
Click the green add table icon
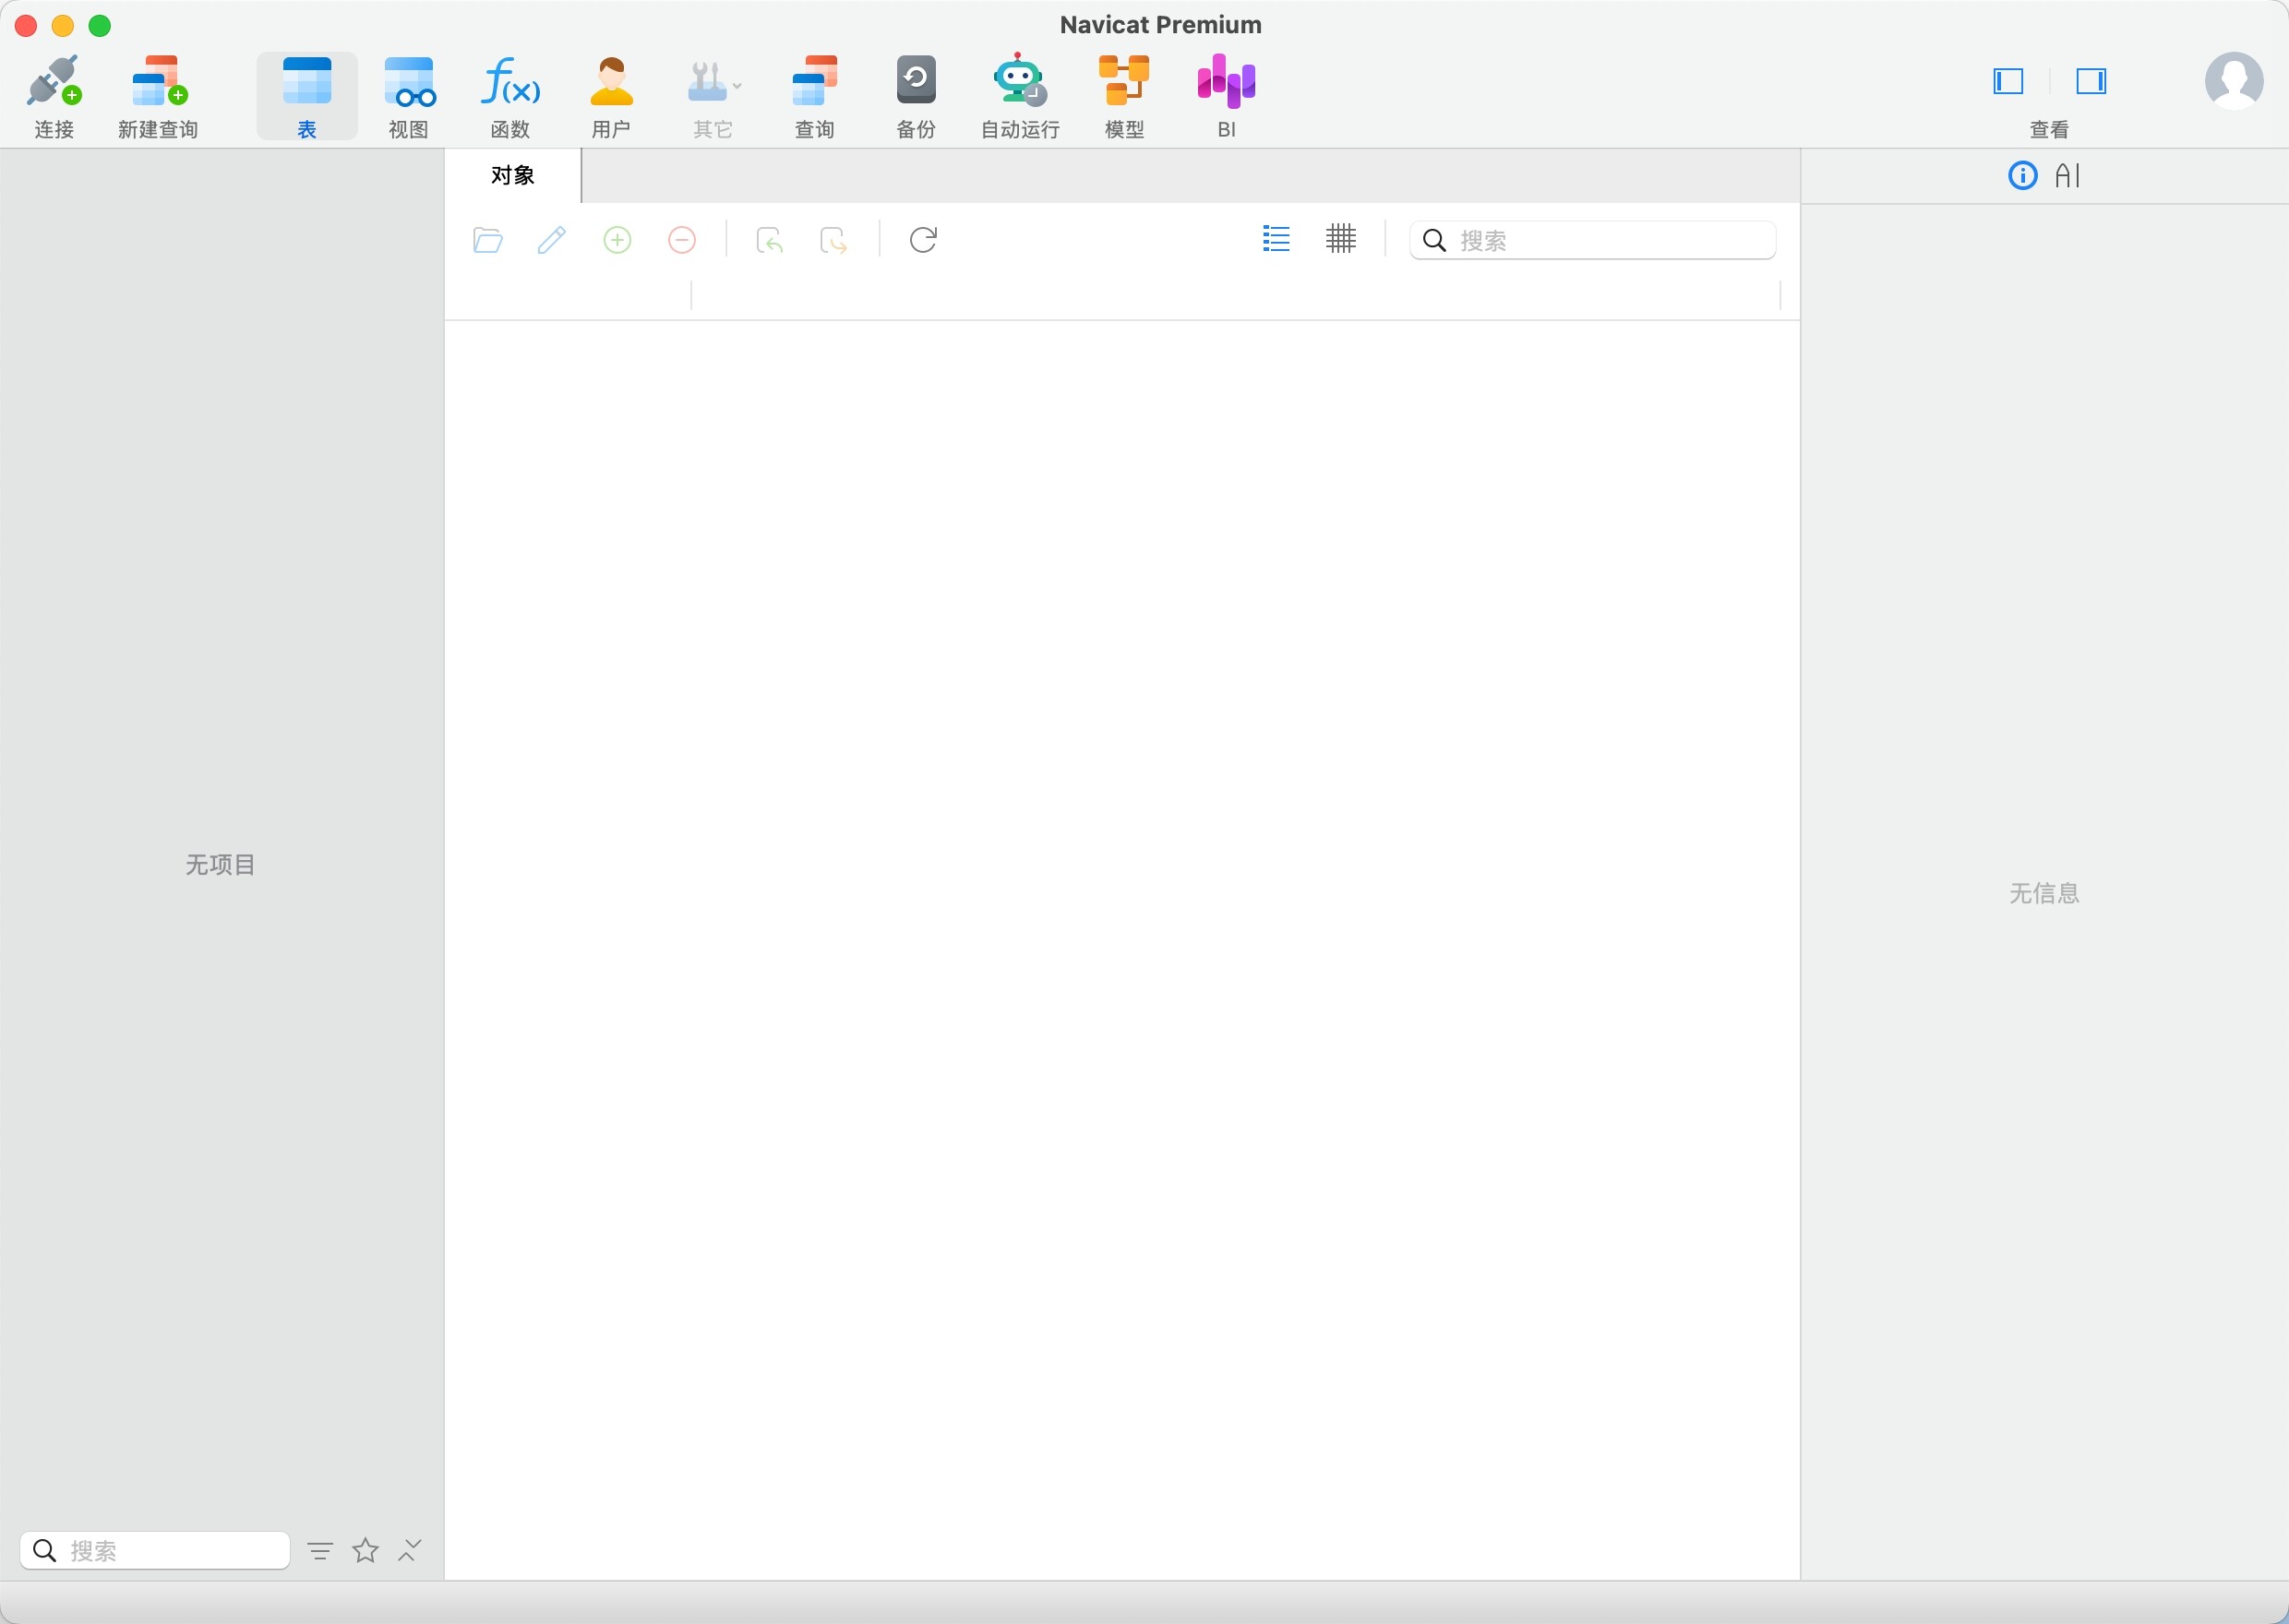[x=617, y=240]
